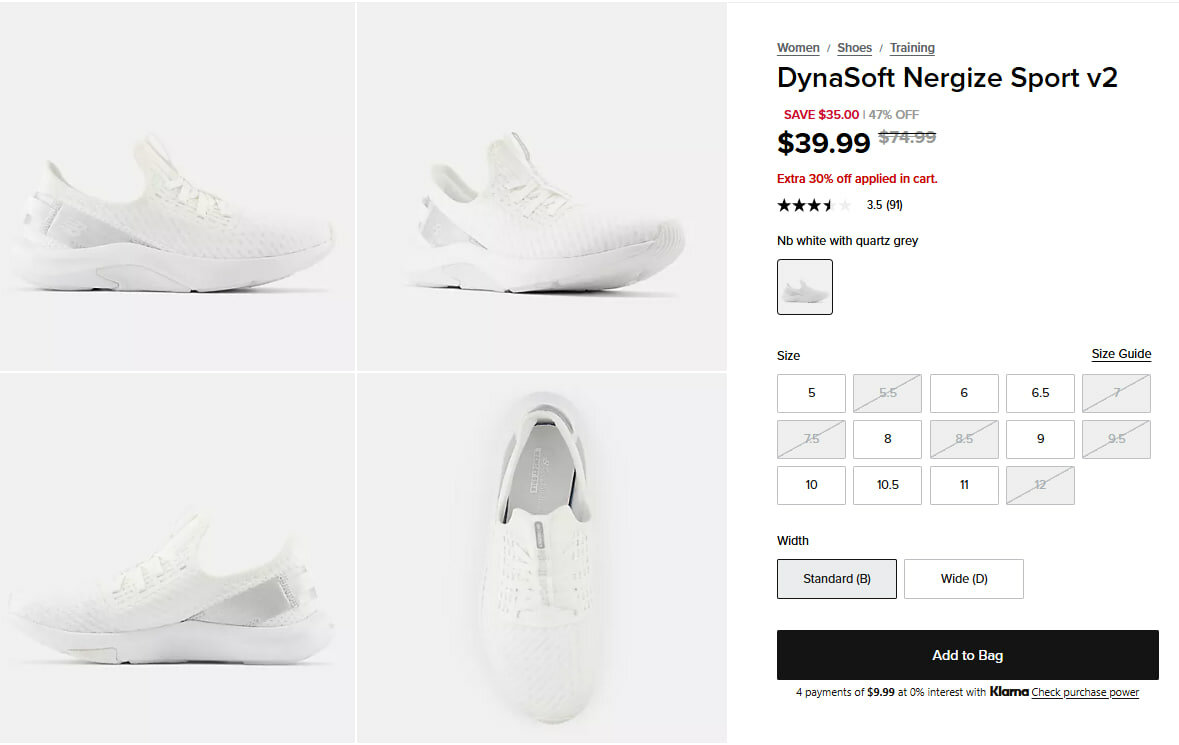Click the Add to Bag button
Viewport: 1179px width, 745px height.
[967, 656]
